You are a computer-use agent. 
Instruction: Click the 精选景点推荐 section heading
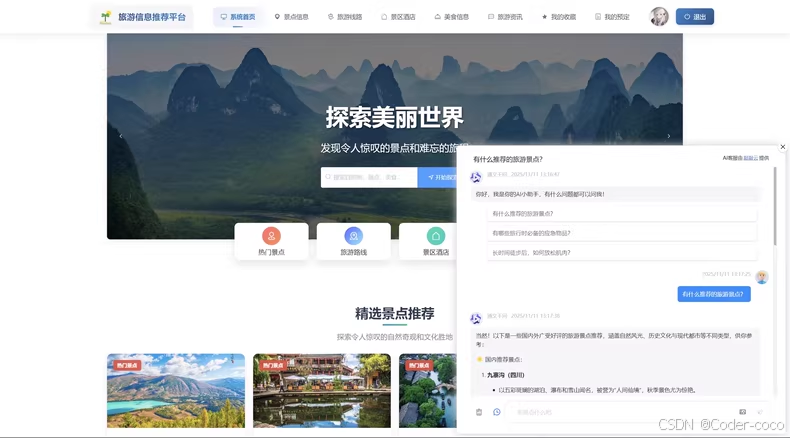[394, 314]
